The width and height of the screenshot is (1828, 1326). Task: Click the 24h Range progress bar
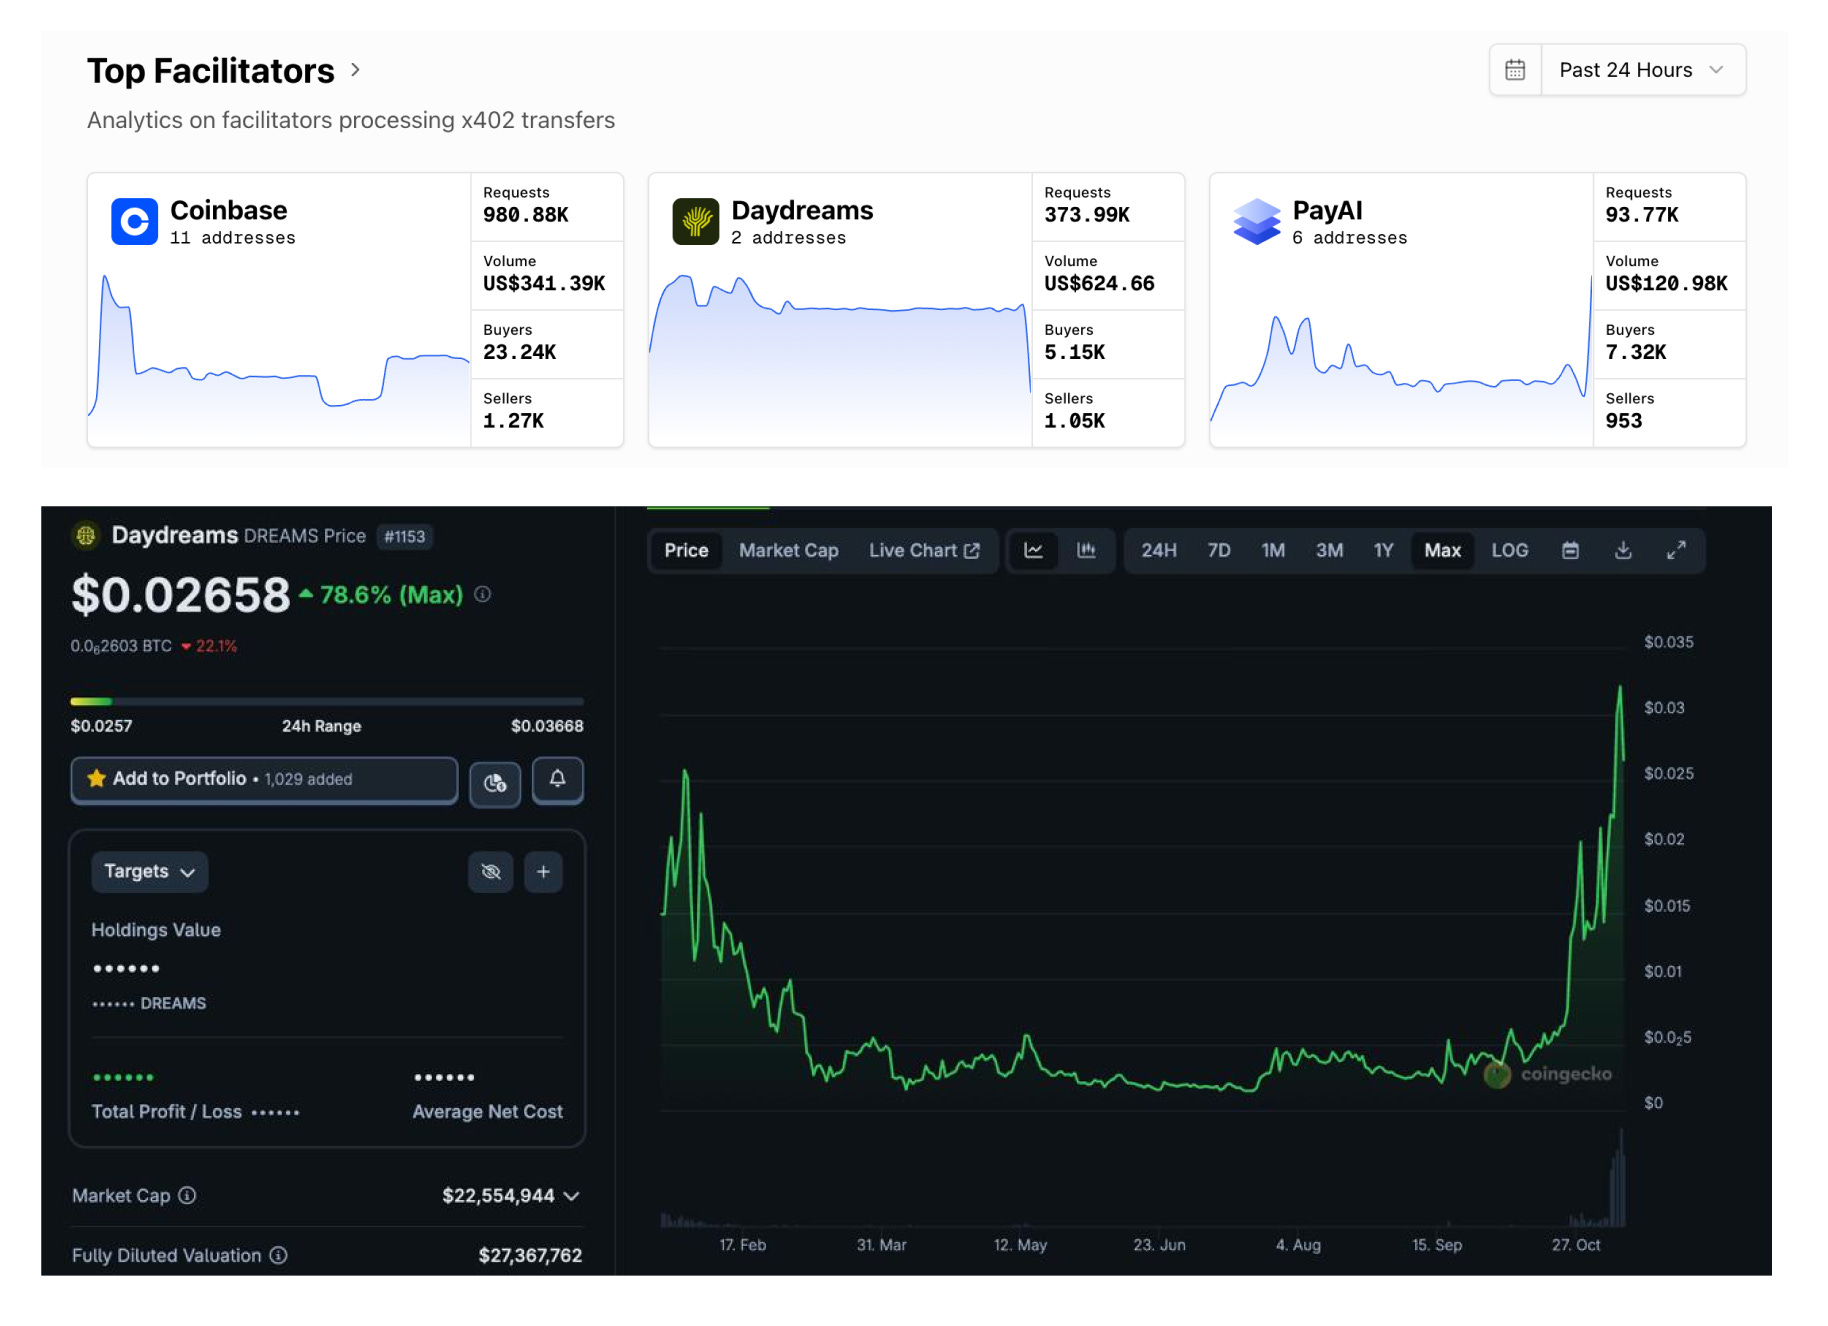coord(327,701)
